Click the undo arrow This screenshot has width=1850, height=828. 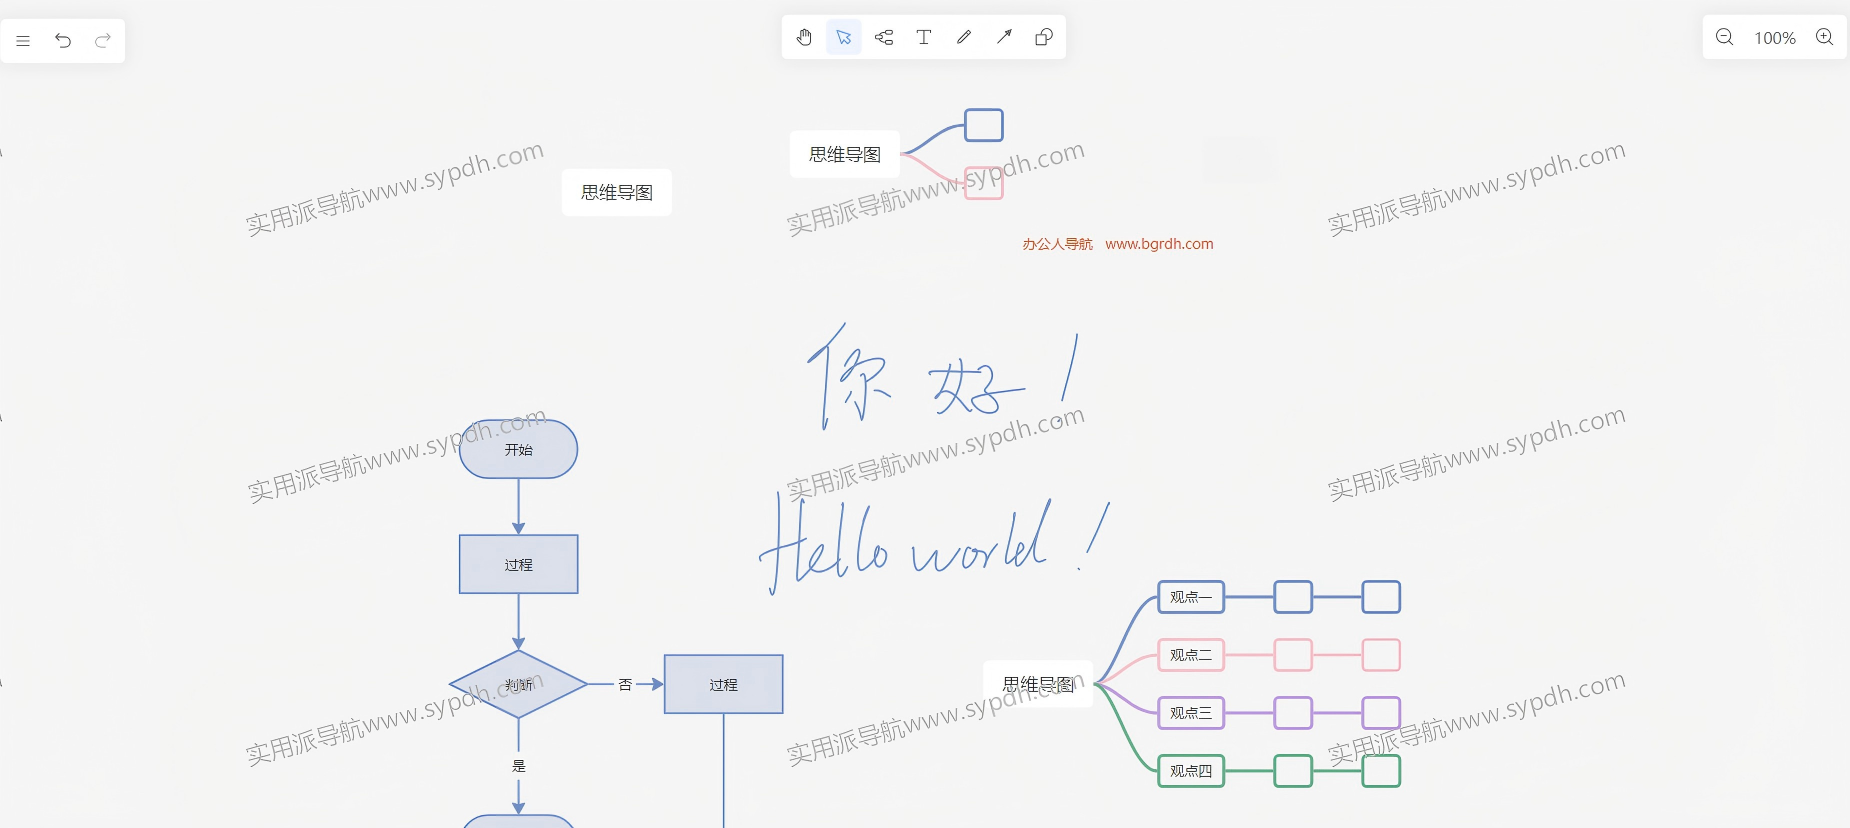pyautogui.click(x=63, y=41)
